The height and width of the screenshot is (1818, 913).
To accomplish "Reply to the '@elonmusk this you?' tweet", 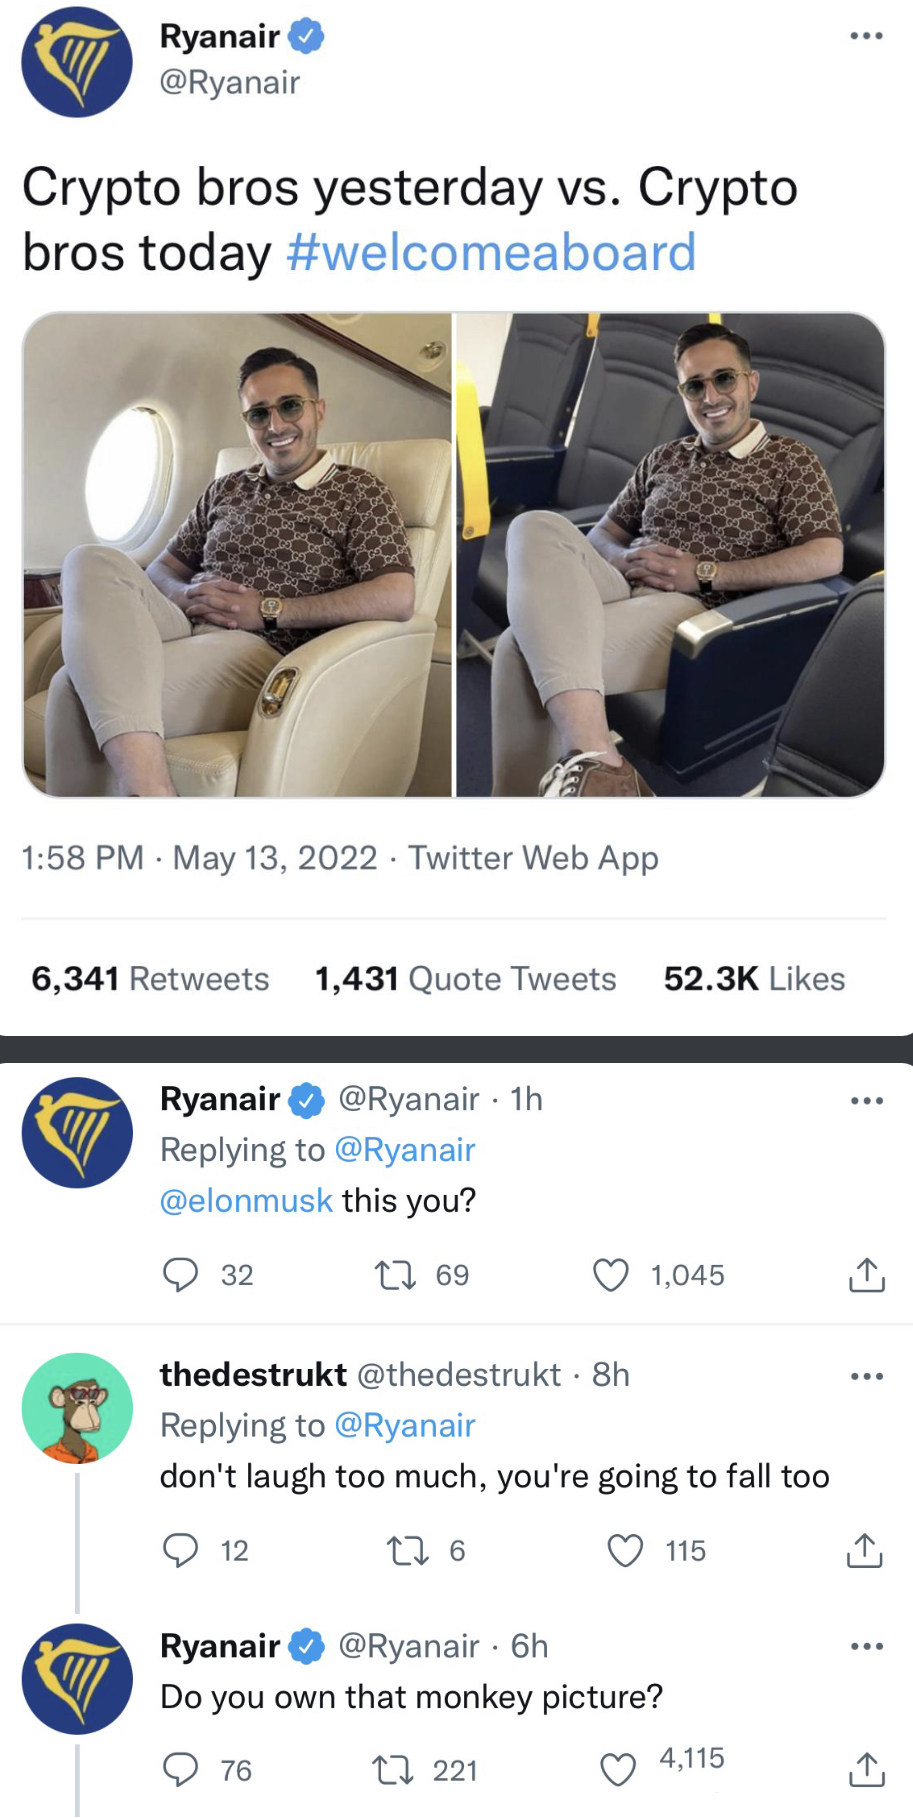I will (181, 1275).
